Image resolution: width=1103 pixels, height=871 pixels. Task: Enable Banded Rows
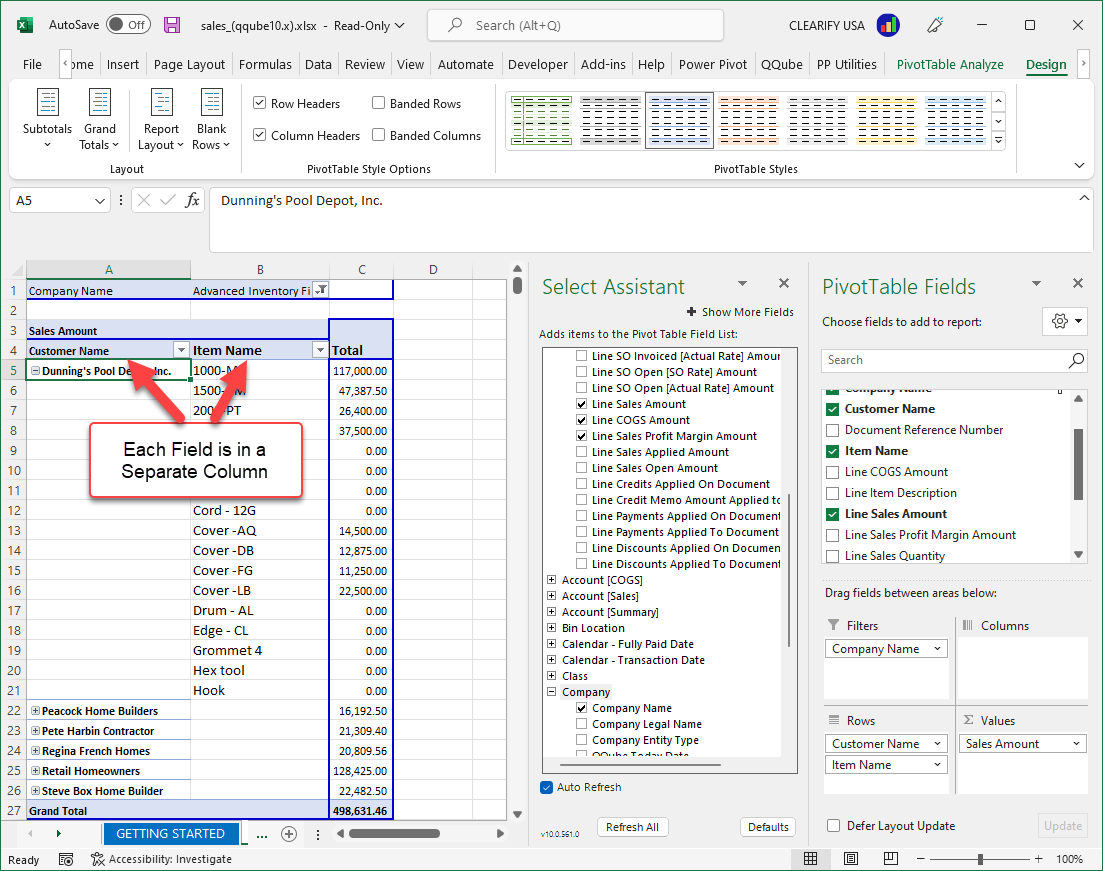[378, 103]
